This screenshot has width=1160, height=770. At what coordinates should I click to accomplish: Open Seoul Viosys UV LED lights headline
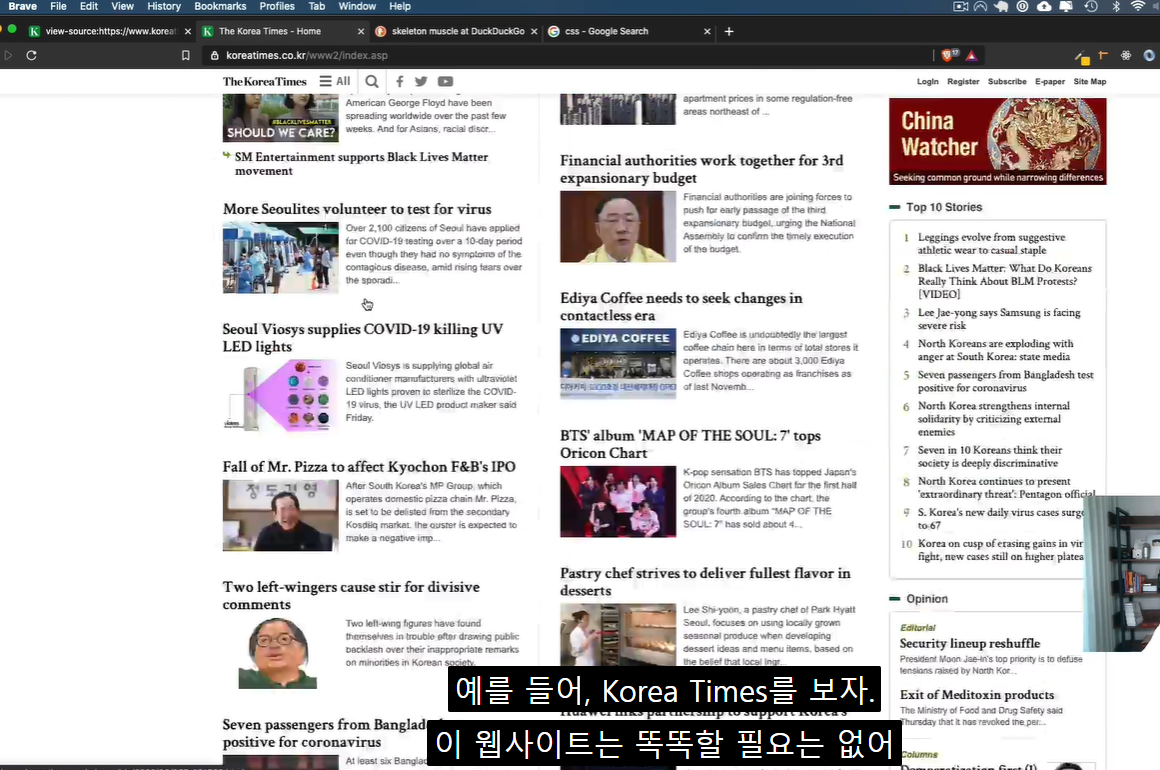[x=362, y=338]
